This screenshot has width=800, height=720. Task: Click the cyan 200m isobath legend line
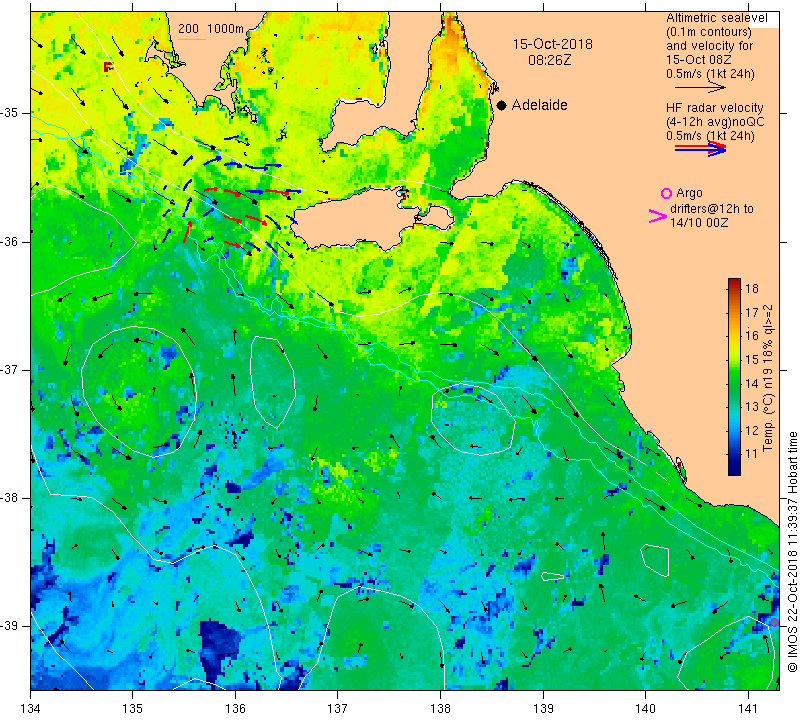click(192, 39)
